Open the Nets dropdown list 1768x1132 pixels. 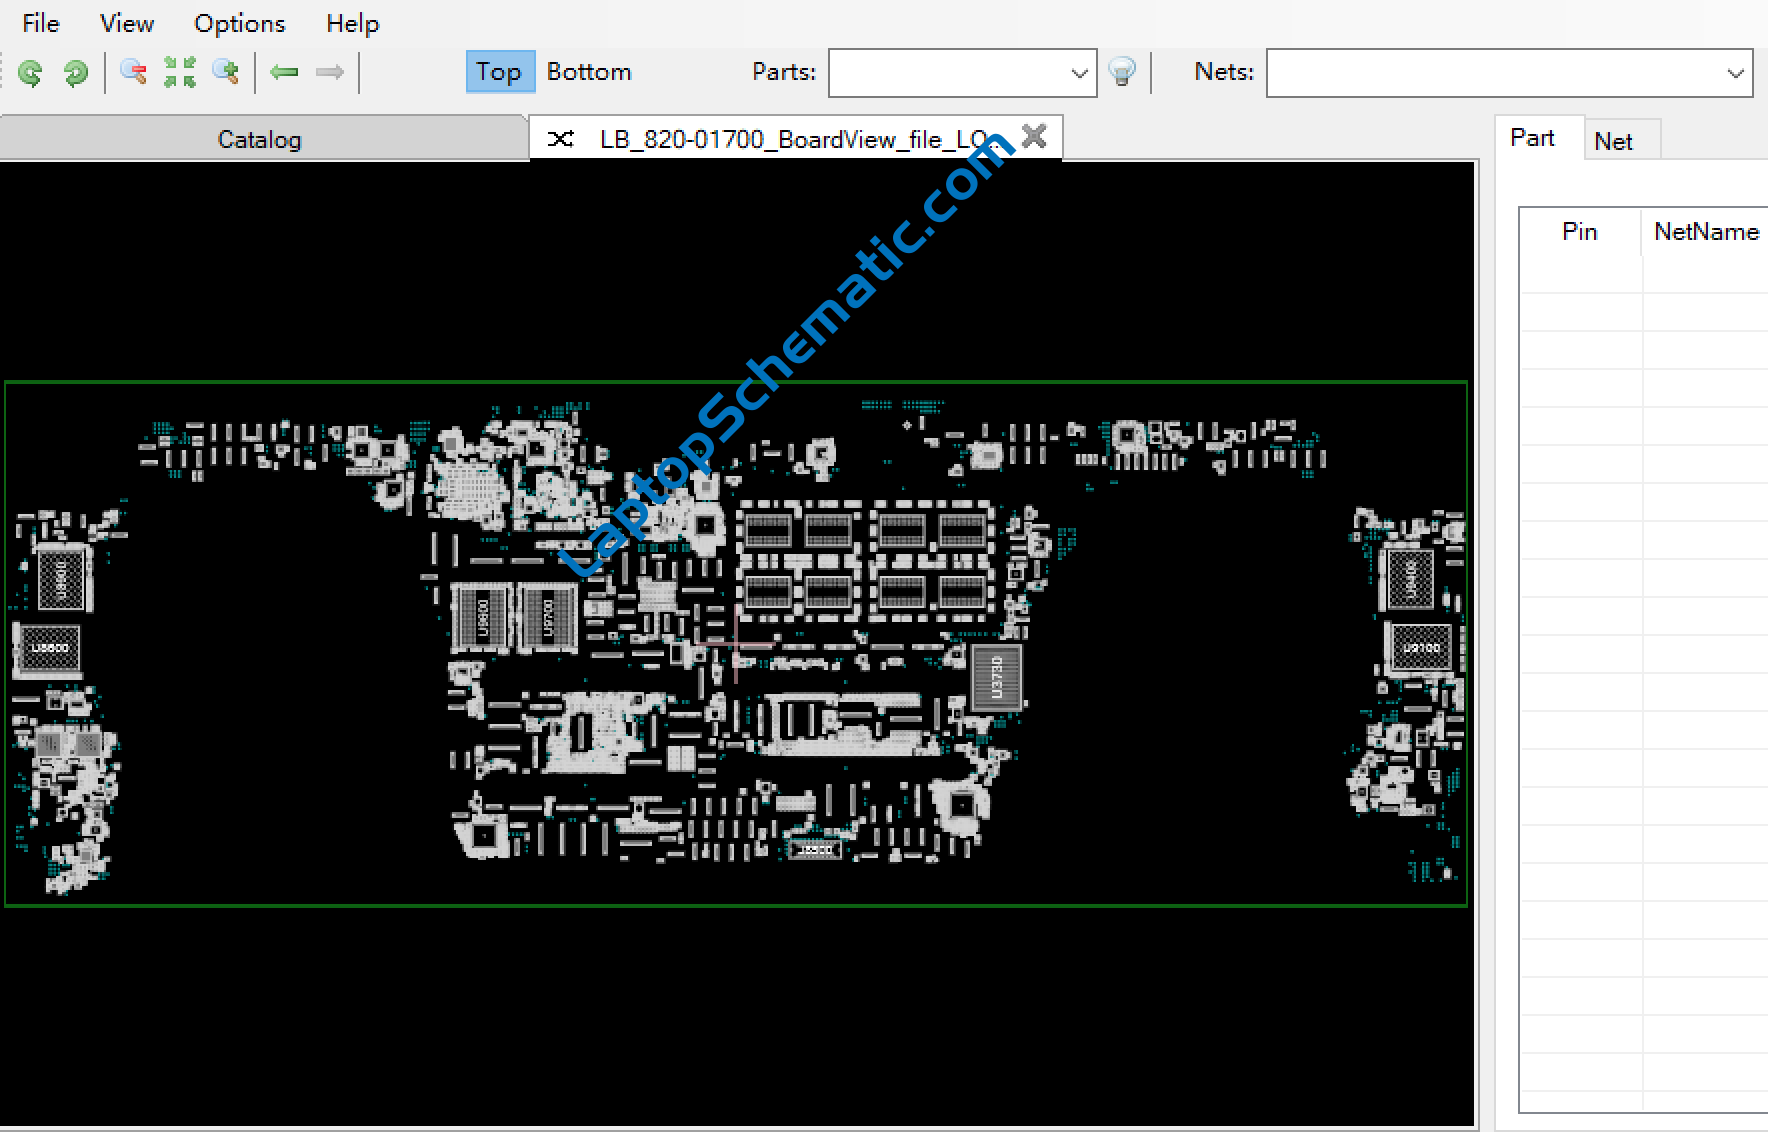(x=1735, y=73)
